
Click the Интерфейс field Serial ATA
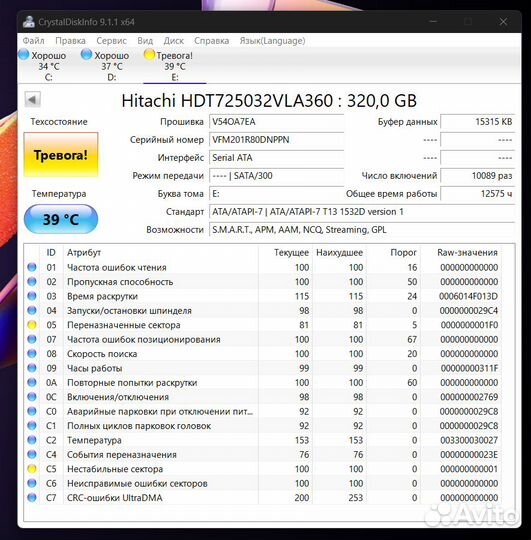tap(277, 157)
